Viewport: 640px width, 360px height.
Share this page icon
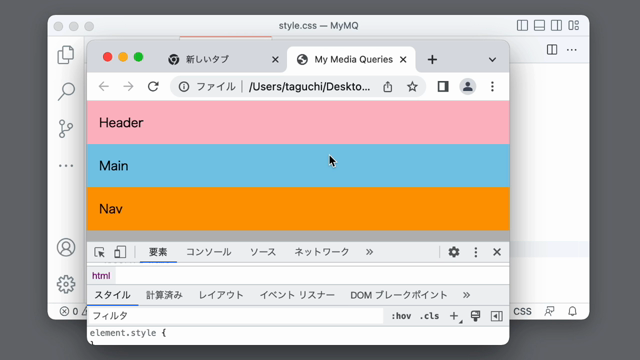[388, 87]
